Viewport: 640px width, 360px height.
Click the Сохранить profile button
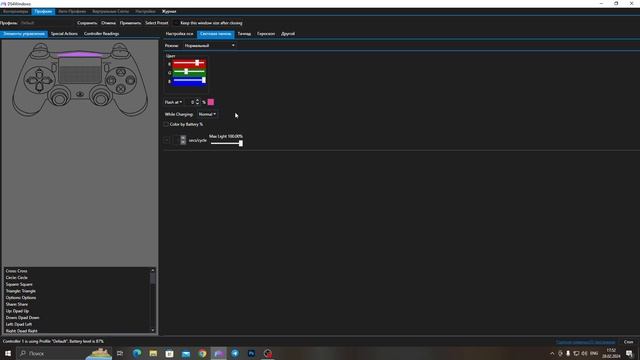87,23
